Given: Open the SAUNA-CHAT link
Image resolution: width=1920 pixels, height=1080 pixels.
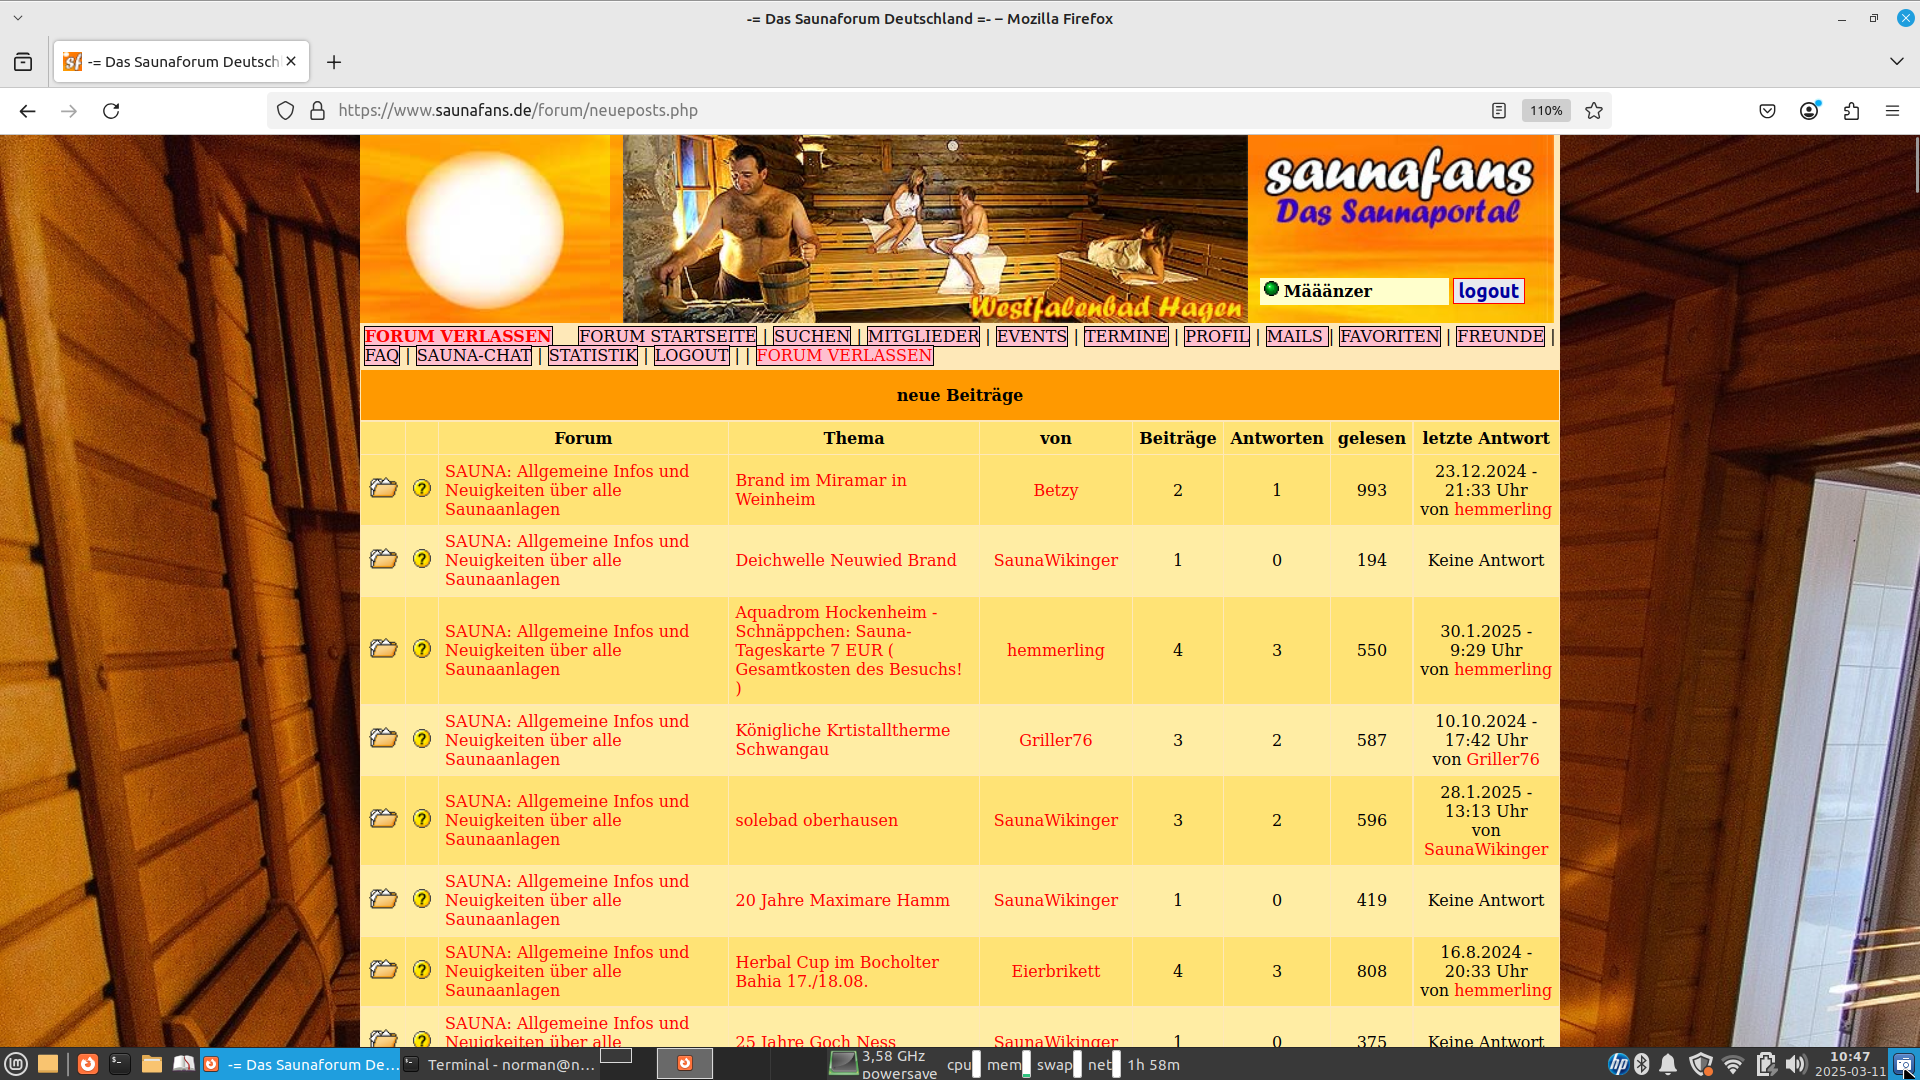Looking at the screenshot, I should pyautogui.click(x=474, y=355).
